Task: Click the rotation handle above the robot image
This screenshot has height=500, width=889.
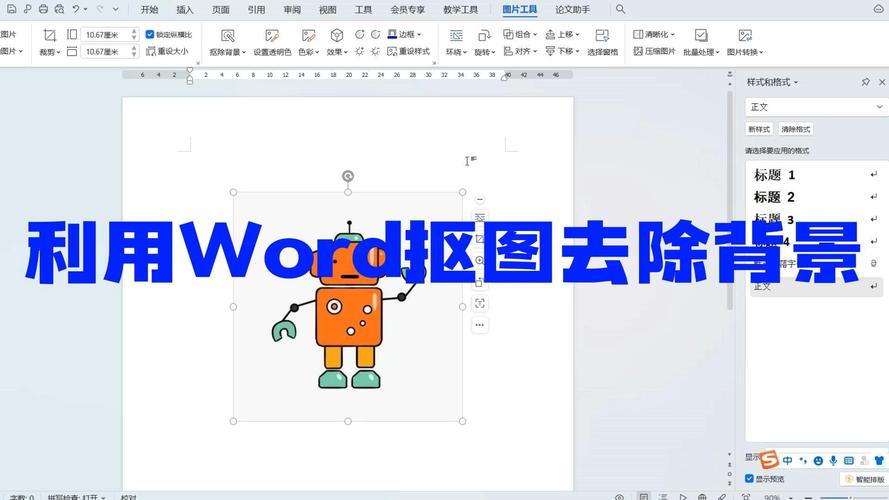Action: point(348,176)
